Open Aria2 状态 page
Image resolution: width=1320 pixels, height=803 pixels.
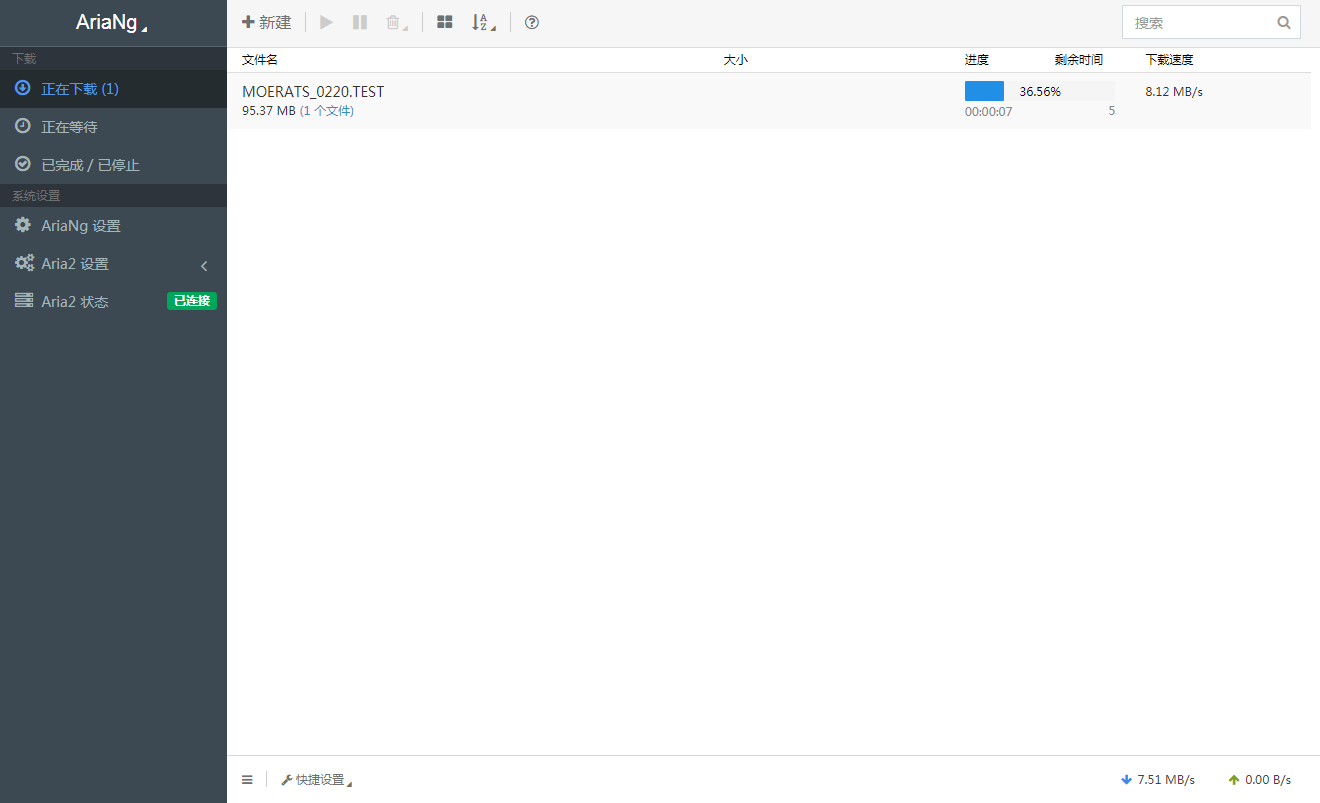[x=113, y=302]
